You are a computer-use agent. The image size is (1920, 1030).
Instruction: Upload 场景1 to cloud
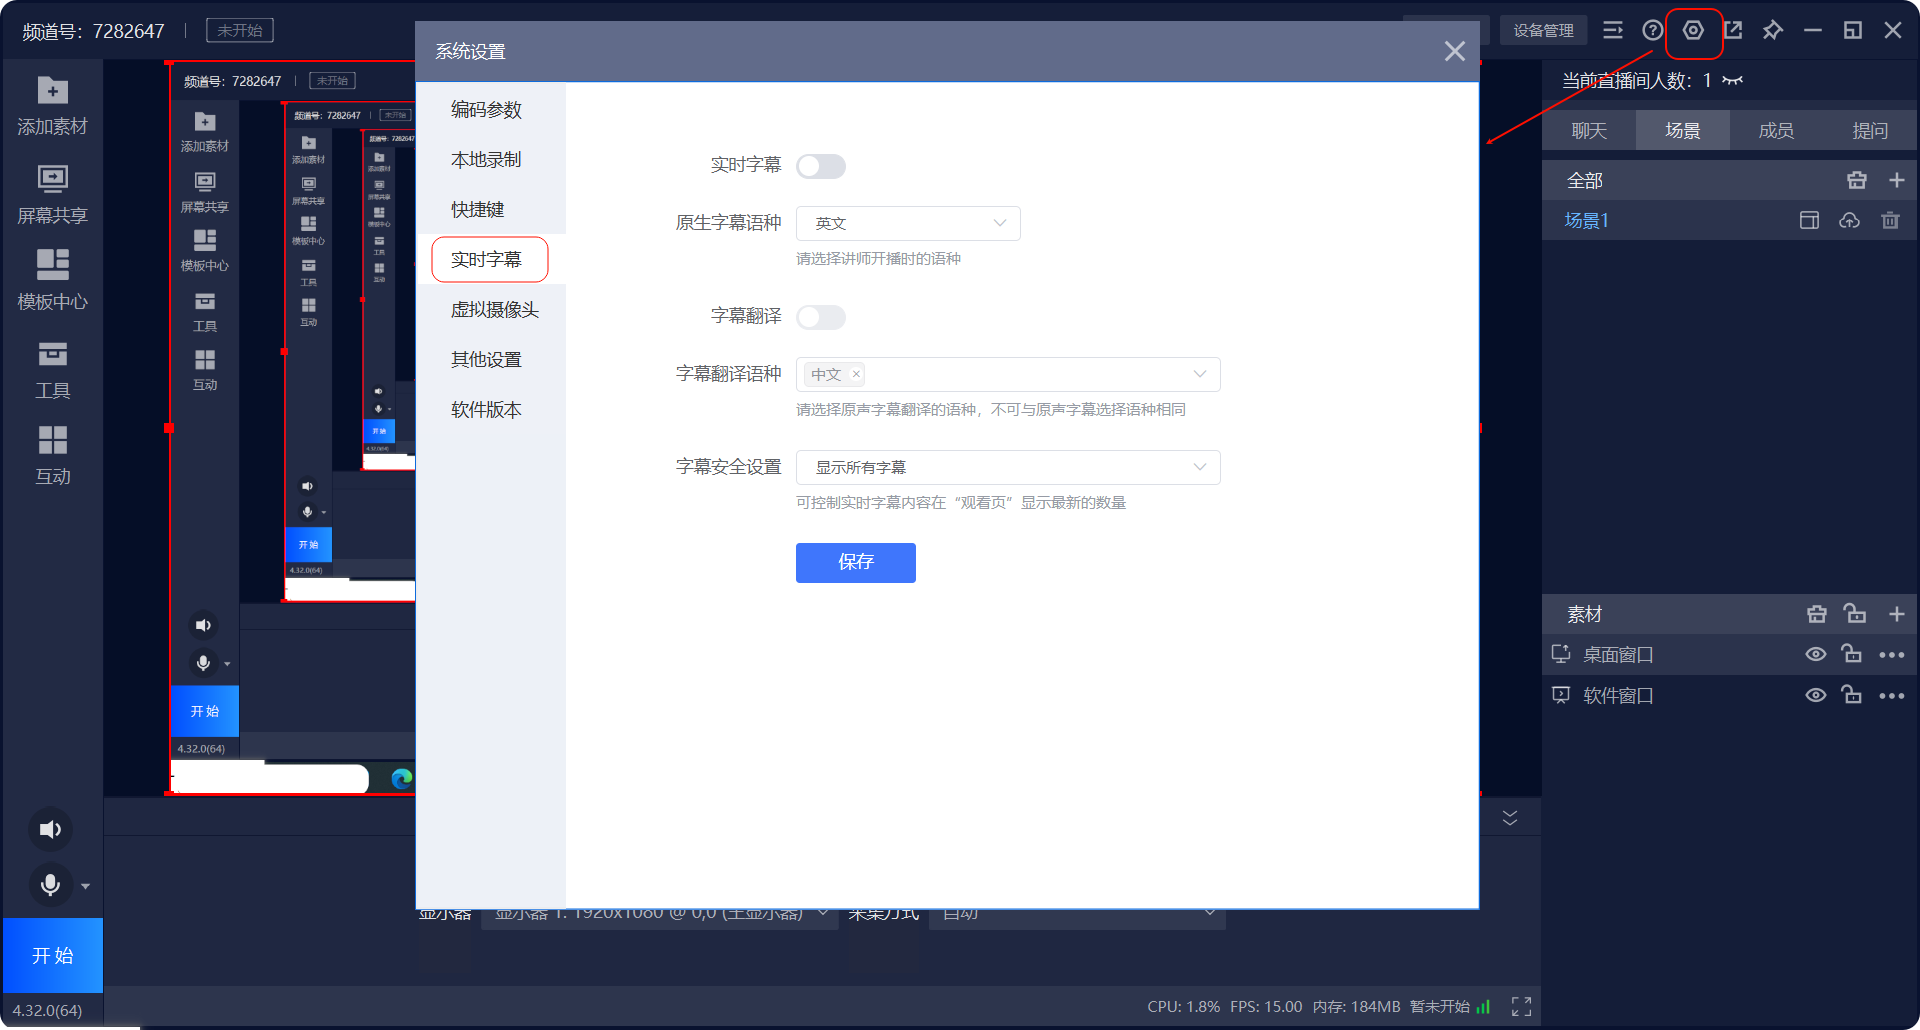pos(1850,220)
